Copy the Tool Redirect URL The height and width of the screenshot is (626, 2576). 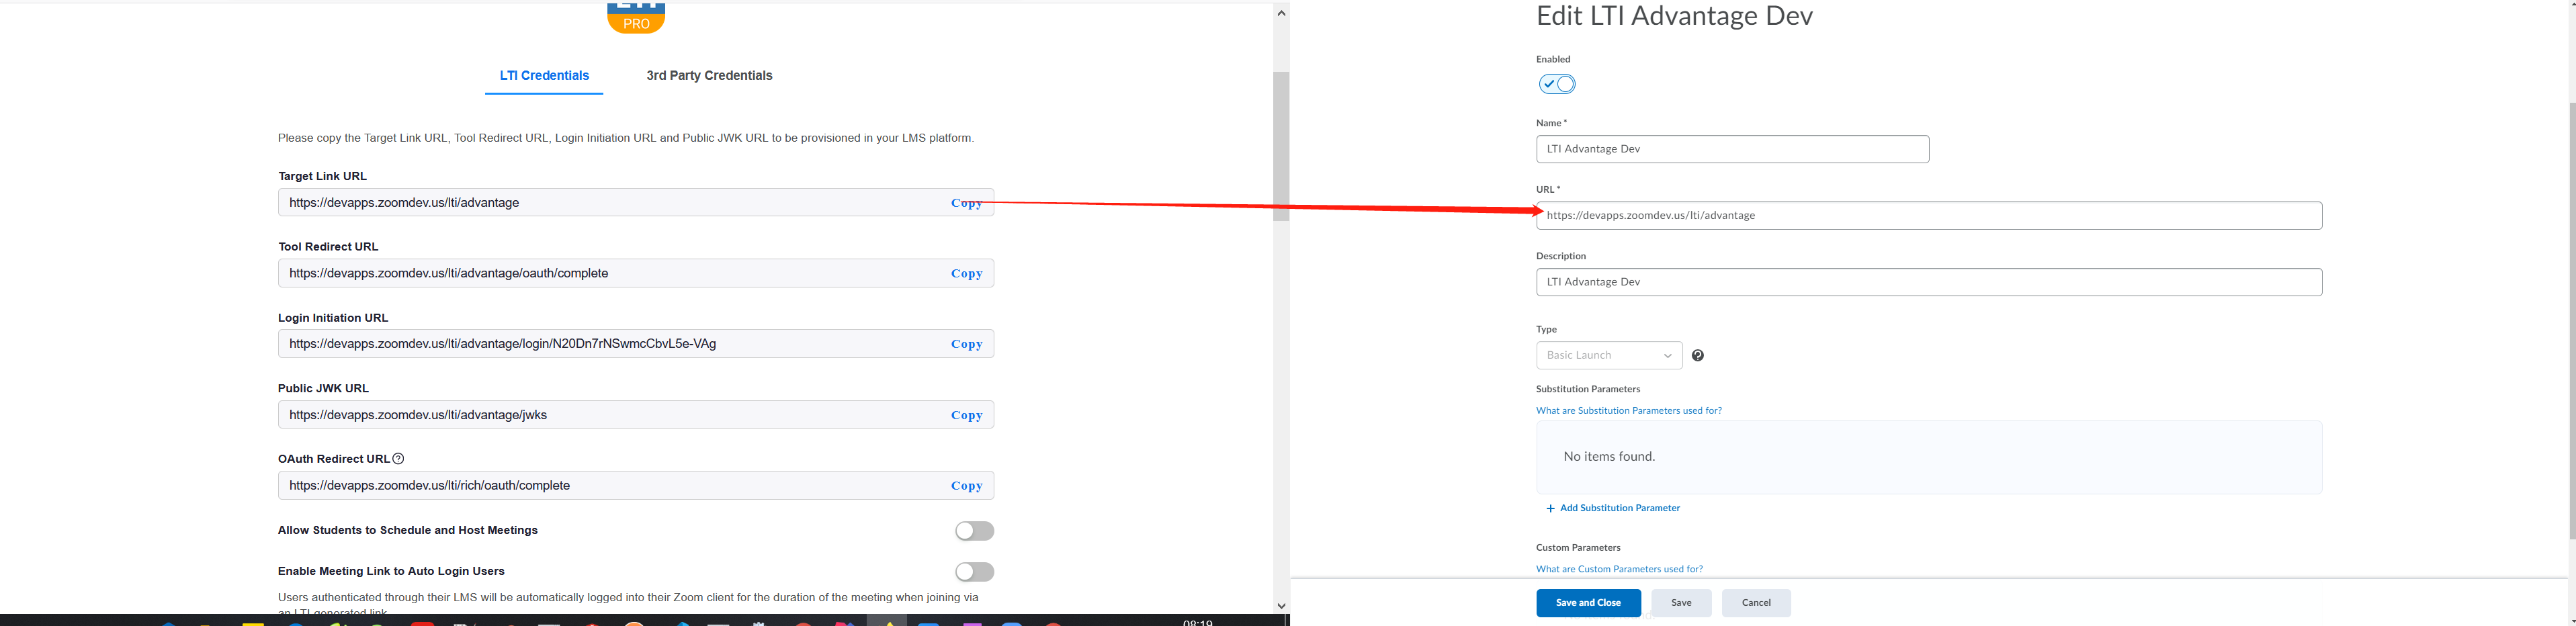[x=966, y=273]
